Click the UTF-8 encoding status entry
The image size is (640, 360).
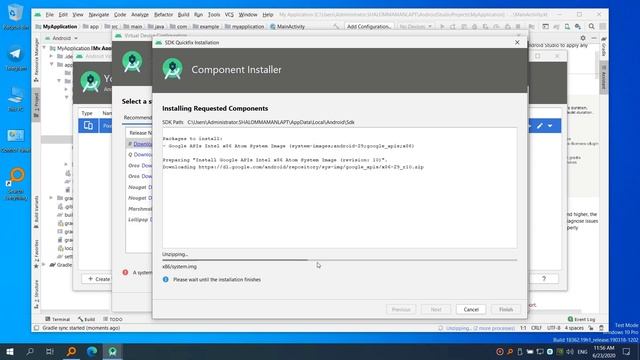click(x=553, y=328)
